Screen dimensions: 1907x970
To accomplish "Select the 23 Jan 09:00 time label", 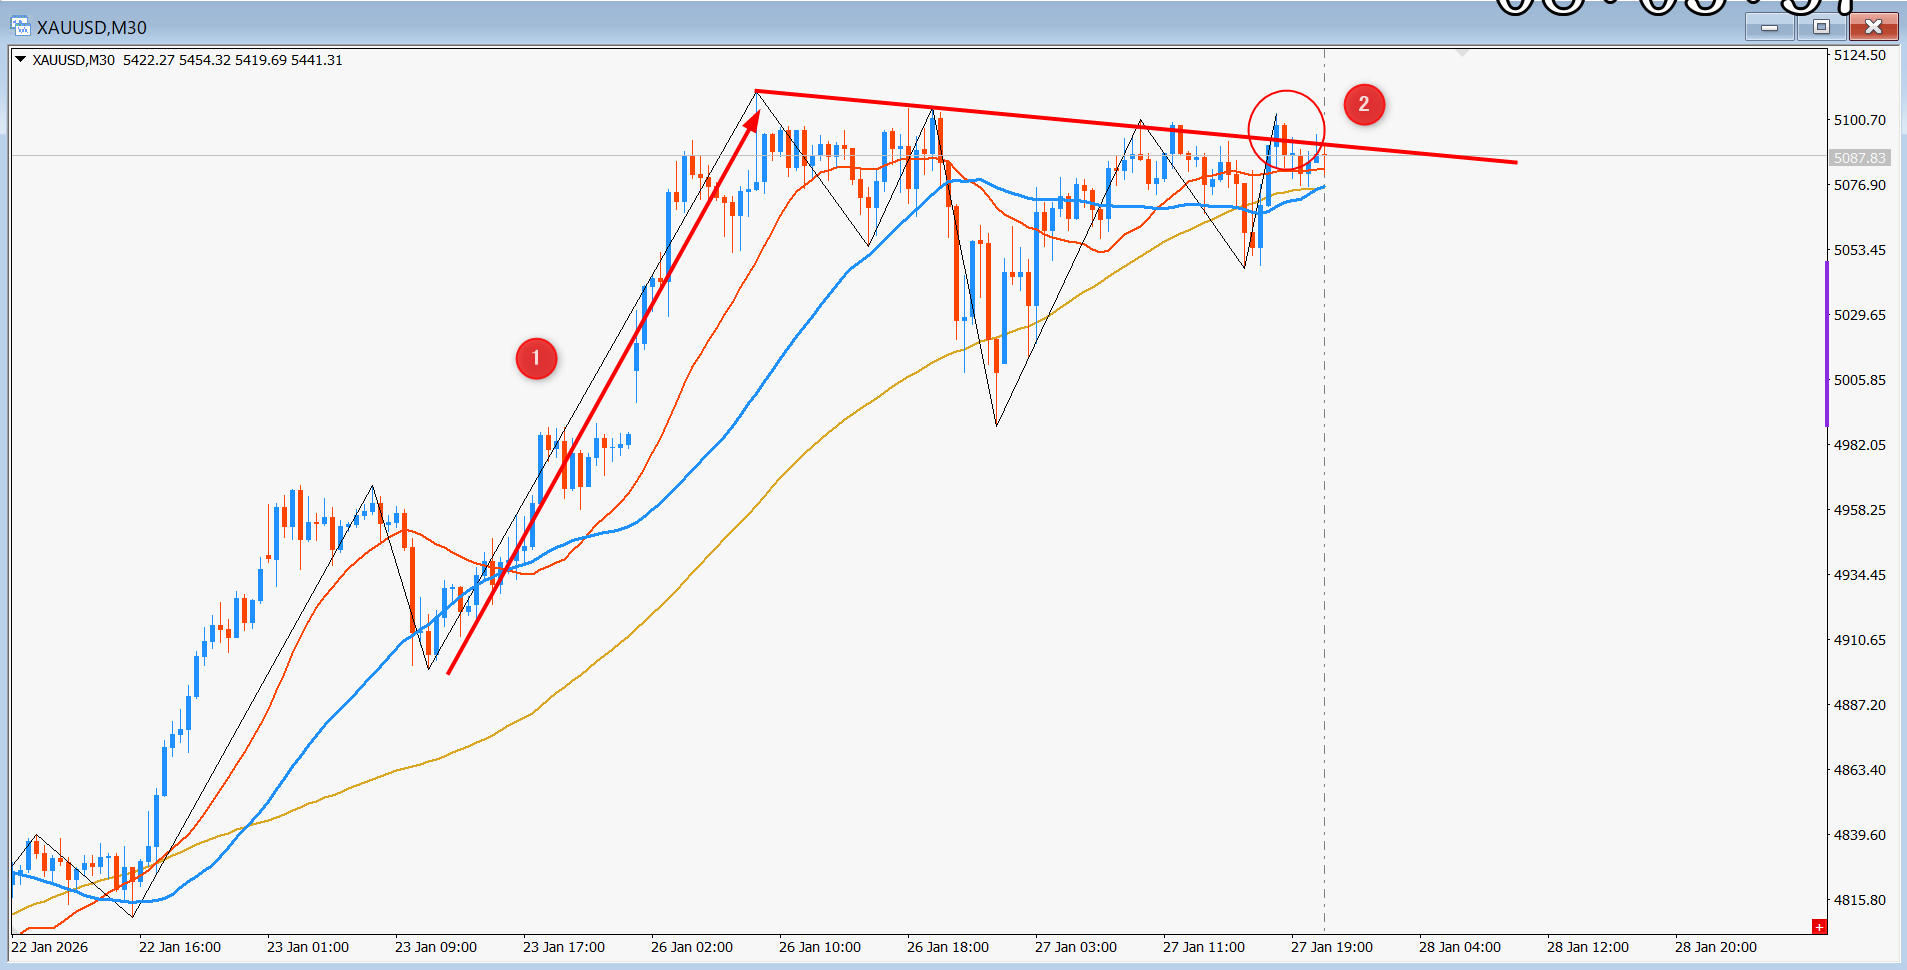I will [436, 947].
